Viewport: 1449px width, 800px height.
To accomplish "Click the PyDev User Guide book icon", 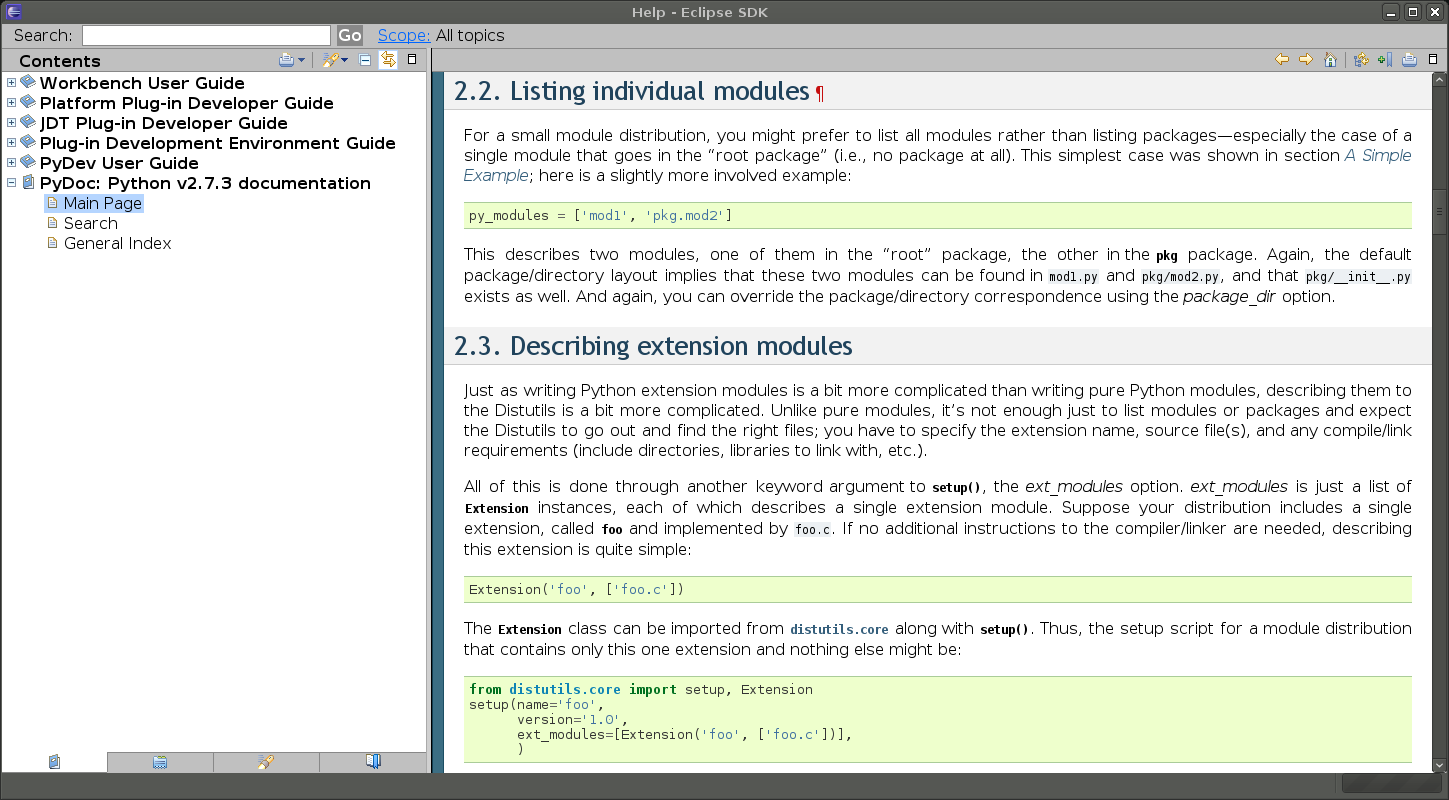I will [x=28, y=162].
